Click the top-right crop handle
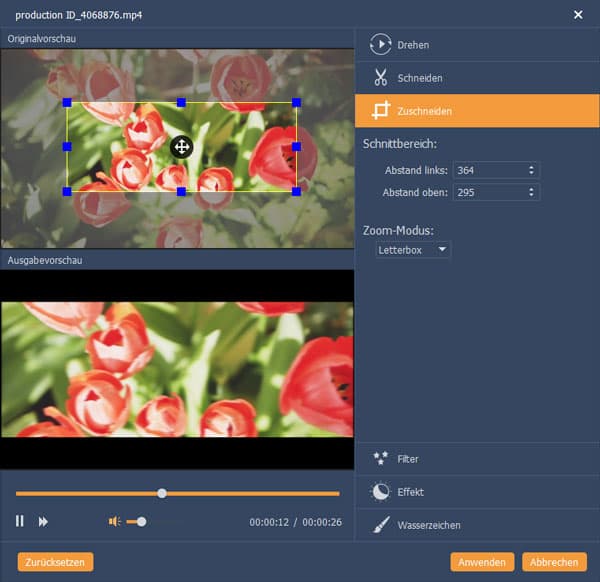Image resolution: width=600 pixels, height=582 pixels. 296,102
